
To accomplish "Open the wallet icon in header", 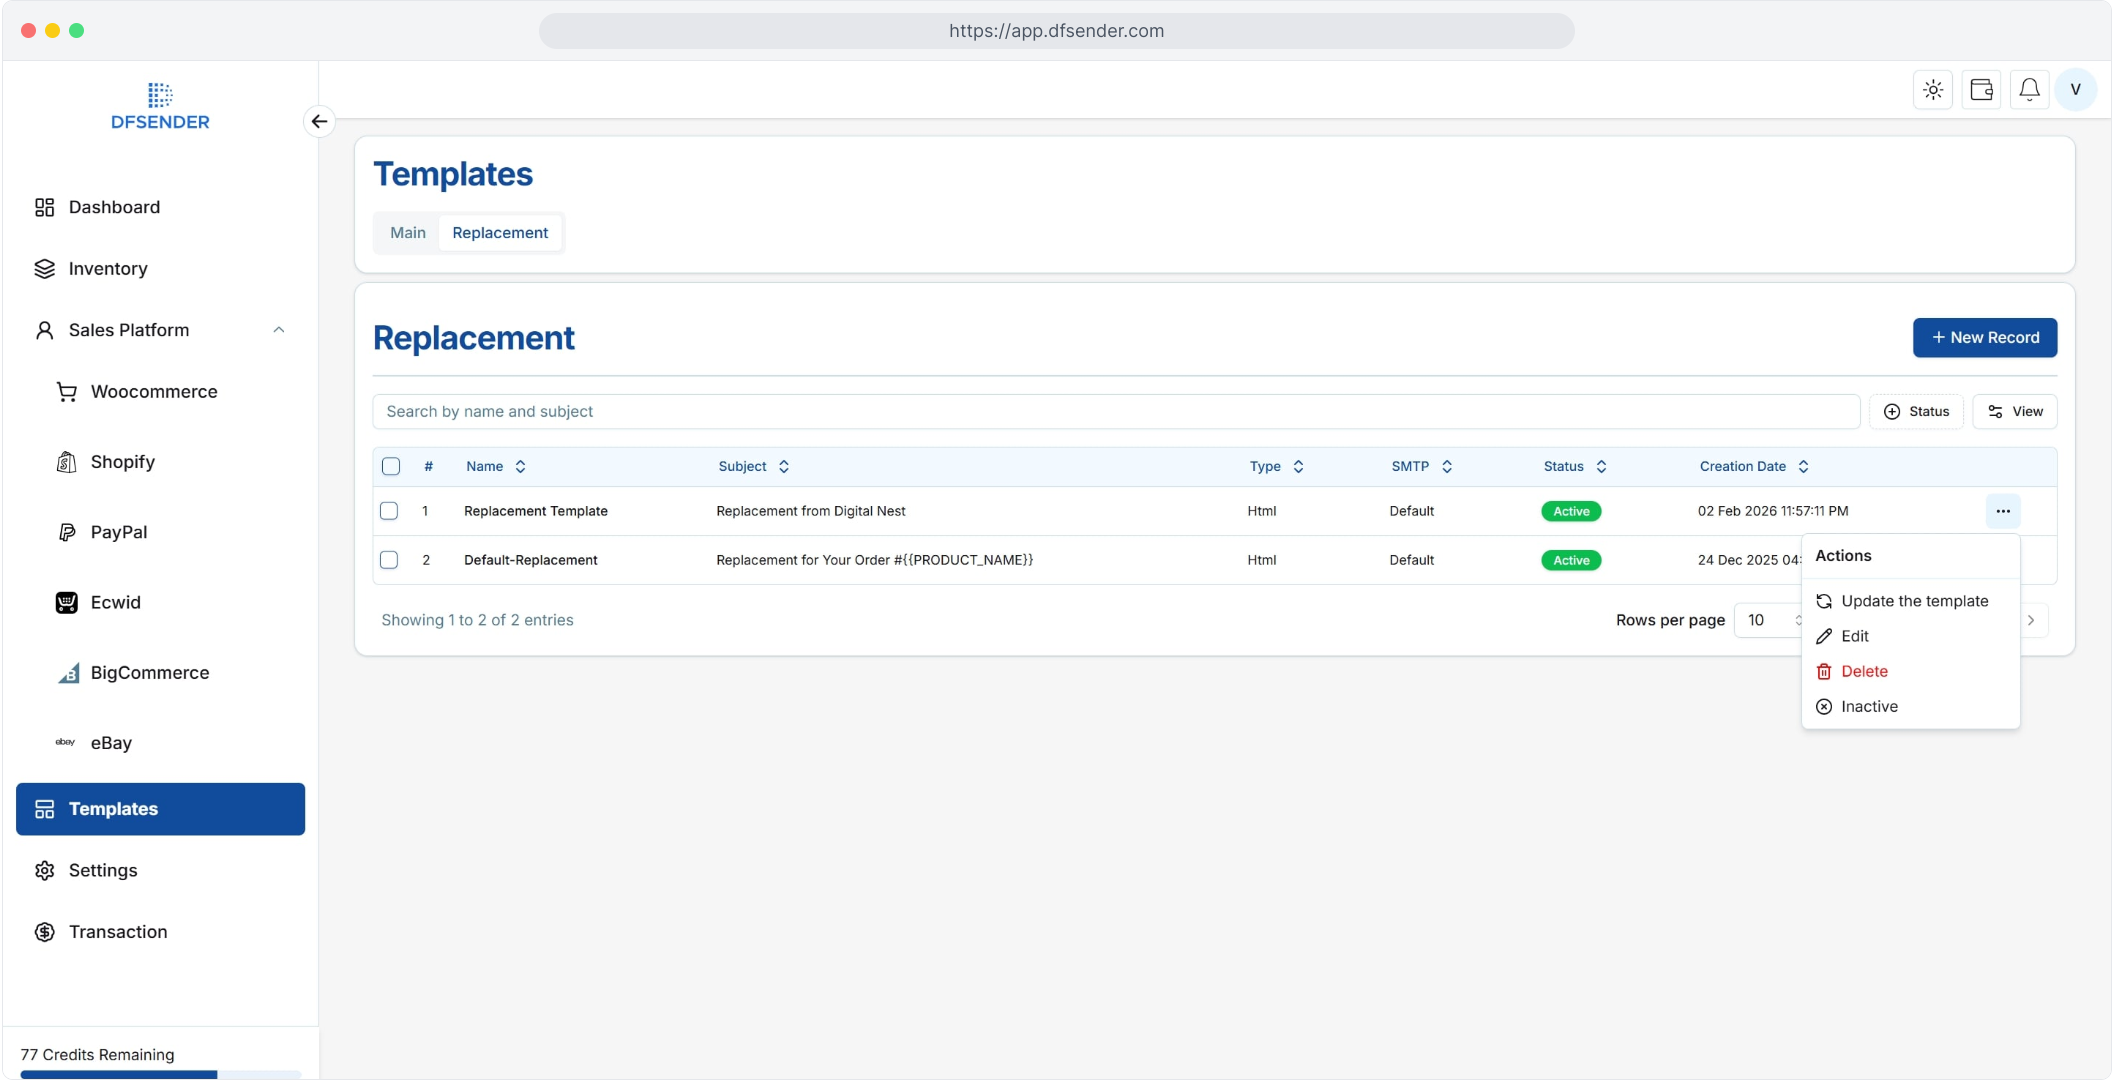I will pyautogui.click(x=1981, y=90).
